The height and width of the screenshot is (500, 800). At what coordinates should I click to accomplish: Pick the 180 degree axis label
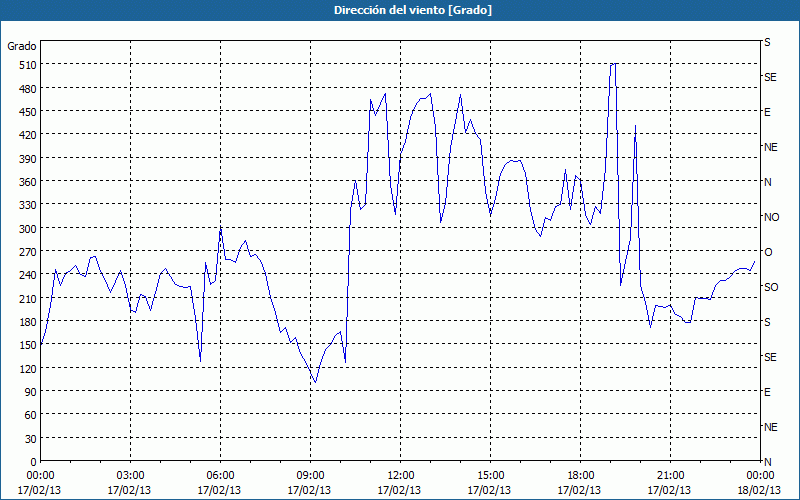coord(28,322)
